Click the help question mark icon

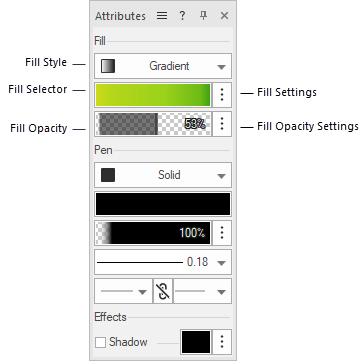point(182,16)
